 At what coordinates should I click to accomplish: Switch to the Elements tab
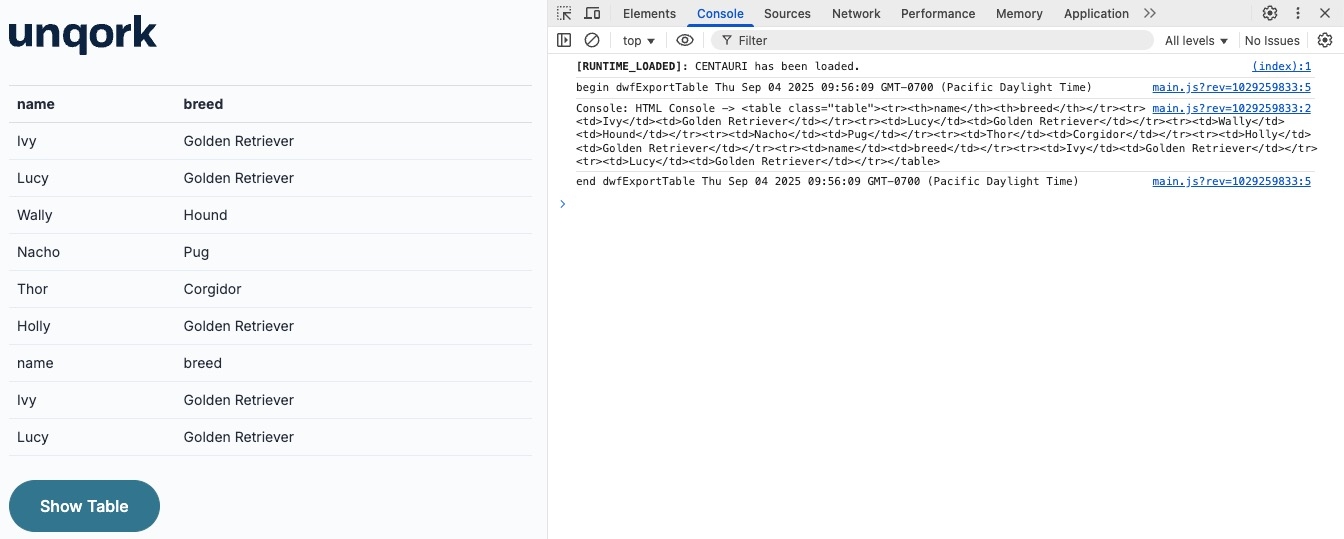tap(649, 13)
